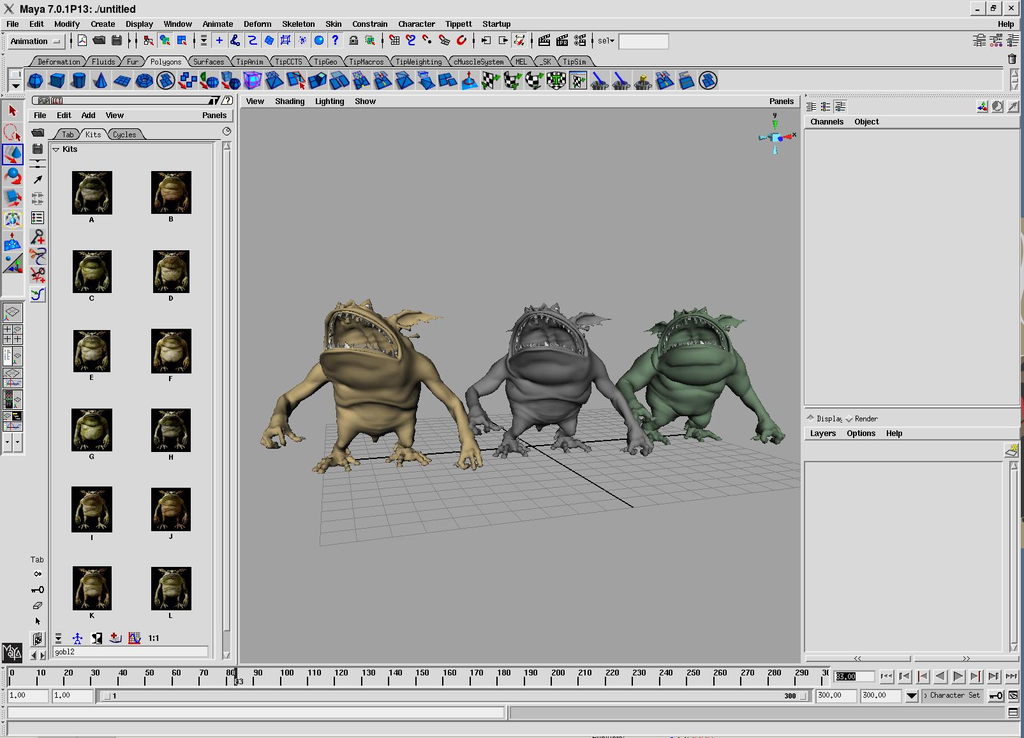This screenshot has height=738, width=1024.
Task: Choose the Scale tool in toolbox
Action: click(x=13, y=198)
